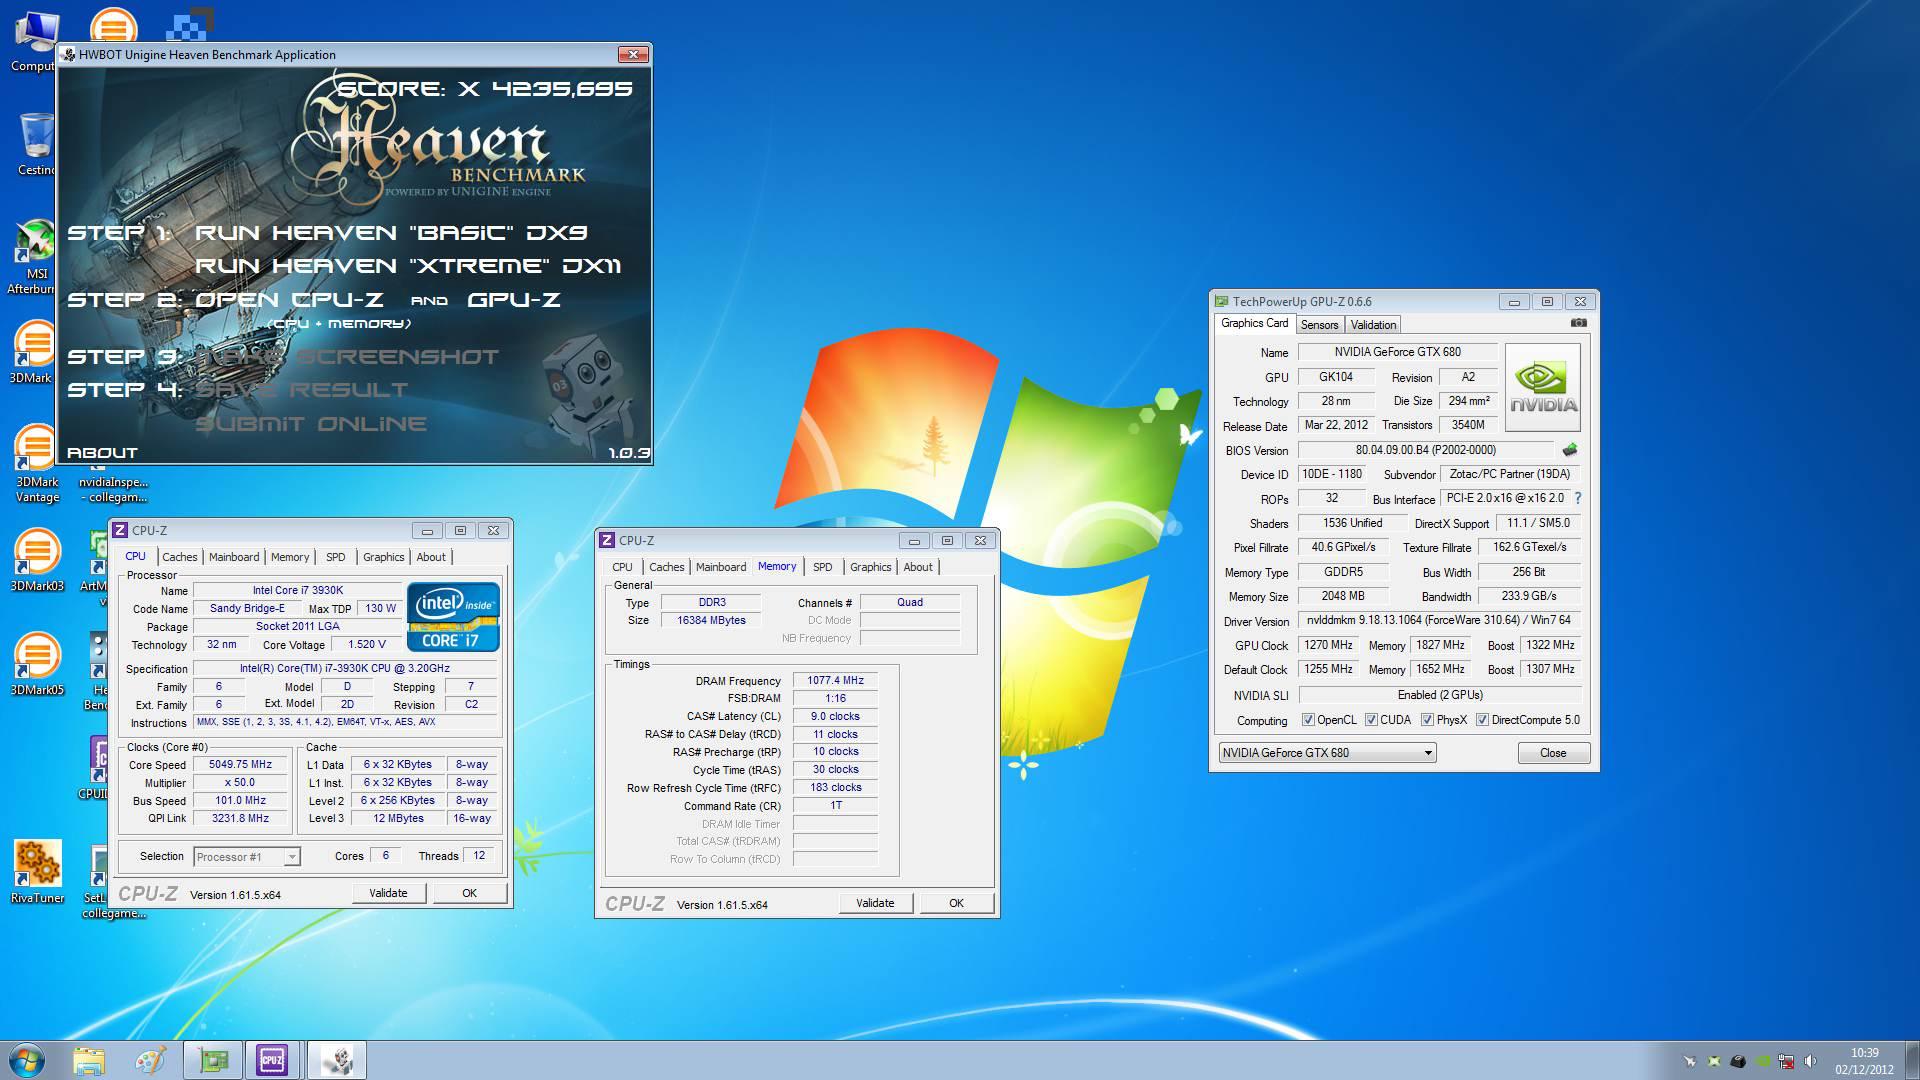Screen dimensions: 1920x1080
Task: Switch to CPU-Z taskbar button
Action: point(272,1060)
